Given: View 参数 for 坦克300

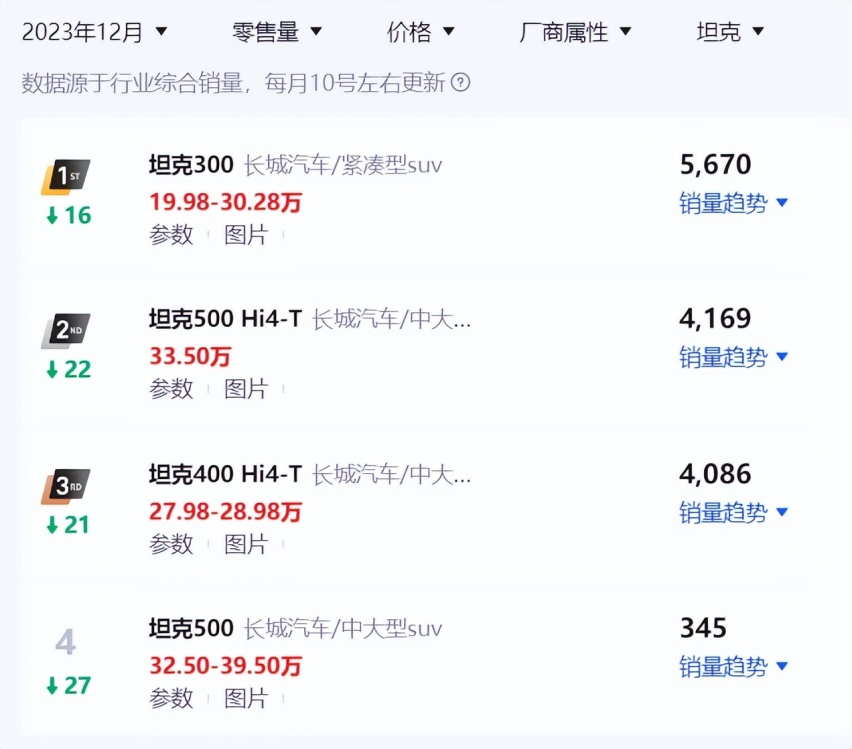Looking at the screenshot, I should pos(171,235).
